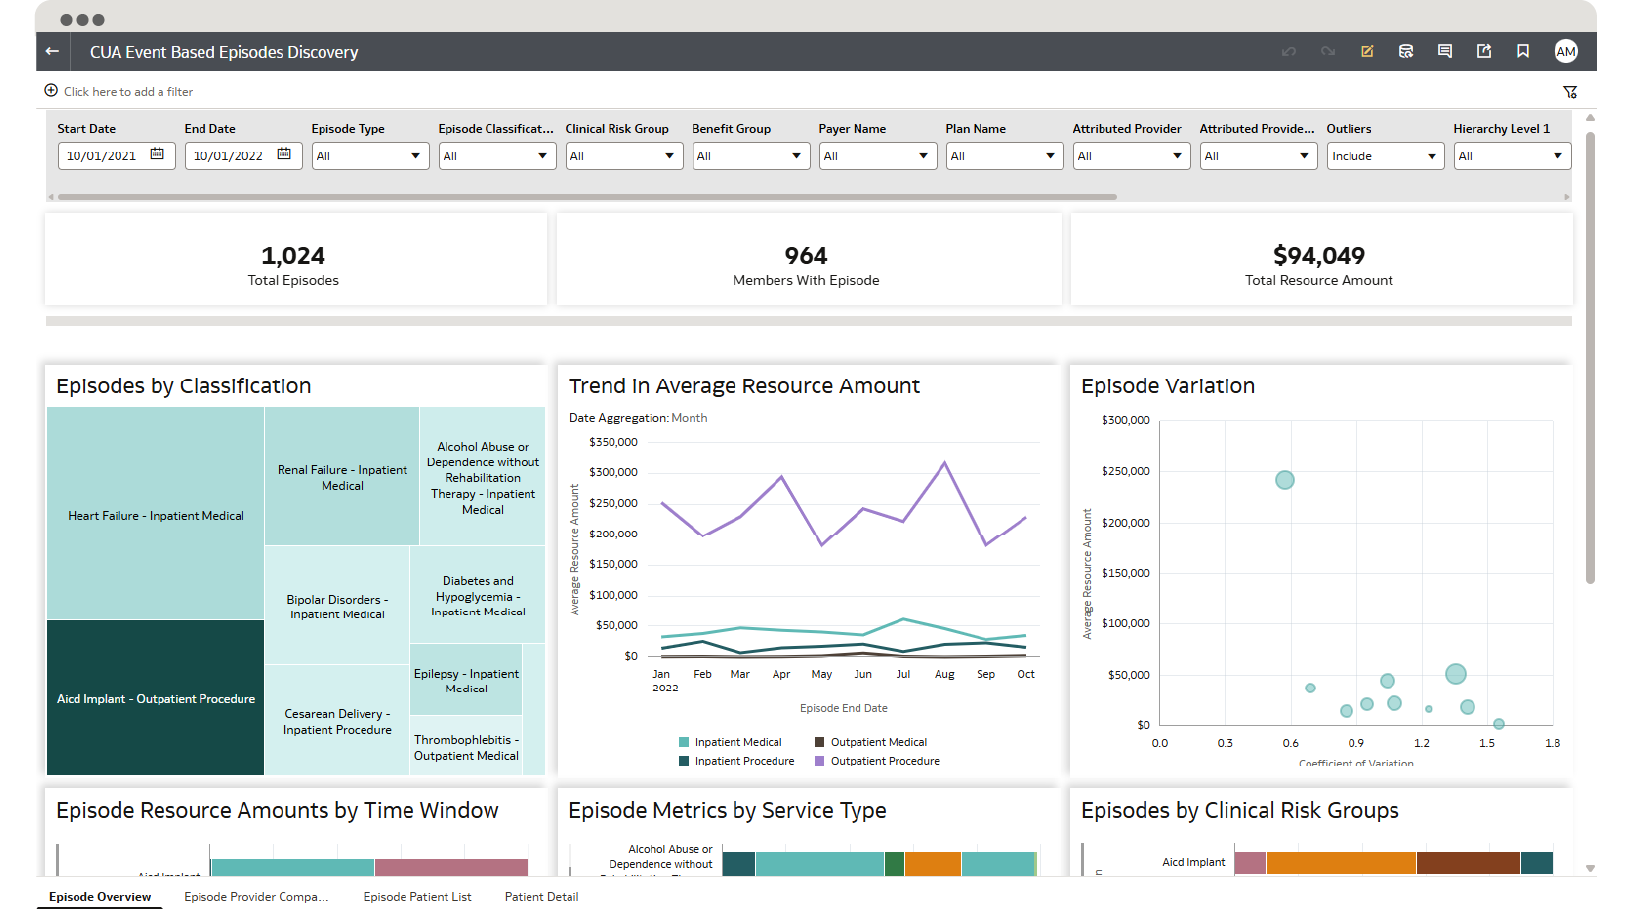Click the AM user avatar

pos(1566,51)
